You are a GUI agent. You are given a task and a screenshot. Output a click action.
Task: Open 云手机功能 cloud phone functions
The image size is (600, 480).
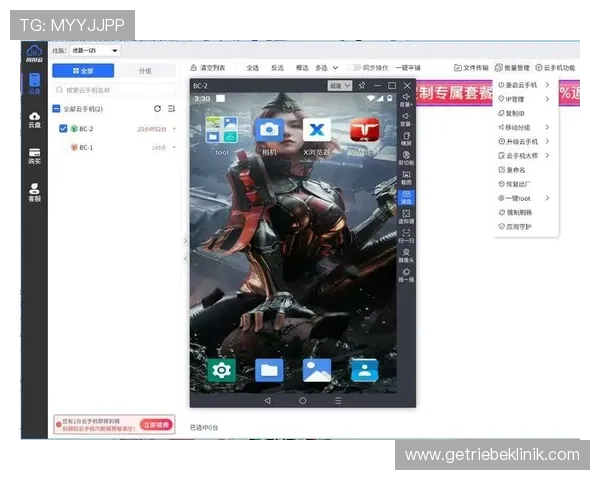(555, 68)
